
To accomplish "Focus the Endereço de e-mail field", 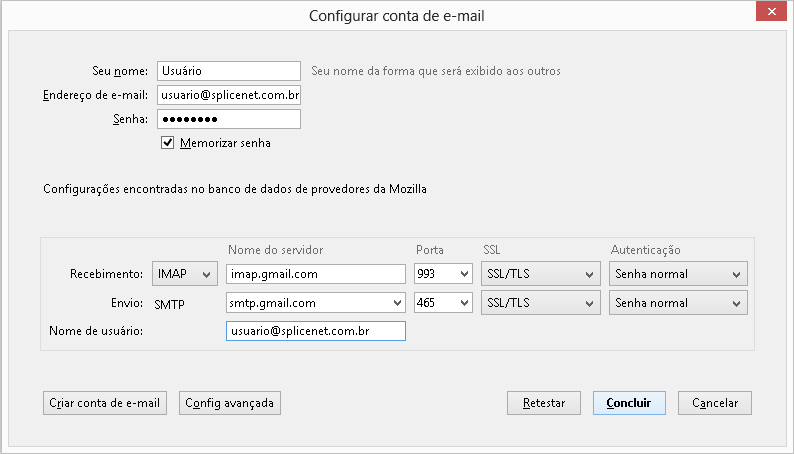I will pos(229,95).
